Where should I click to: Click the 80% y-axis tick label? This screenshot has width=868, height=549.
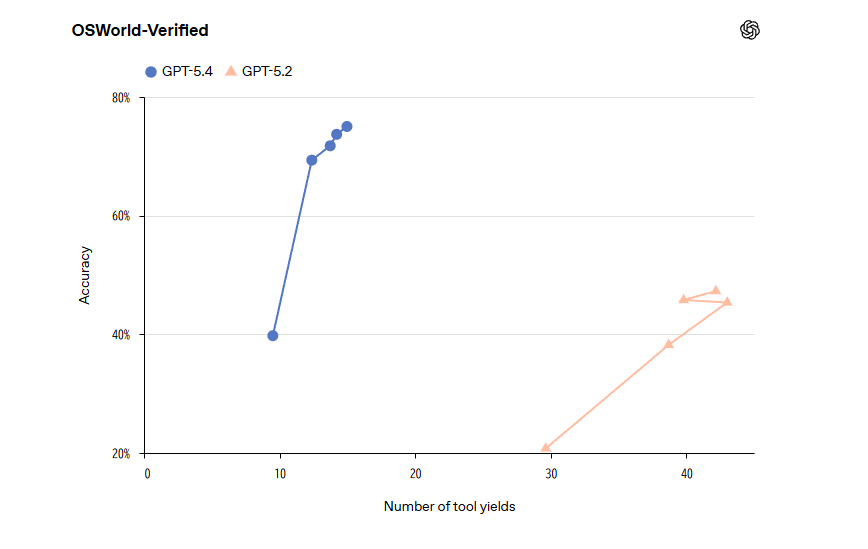[121, 98]
